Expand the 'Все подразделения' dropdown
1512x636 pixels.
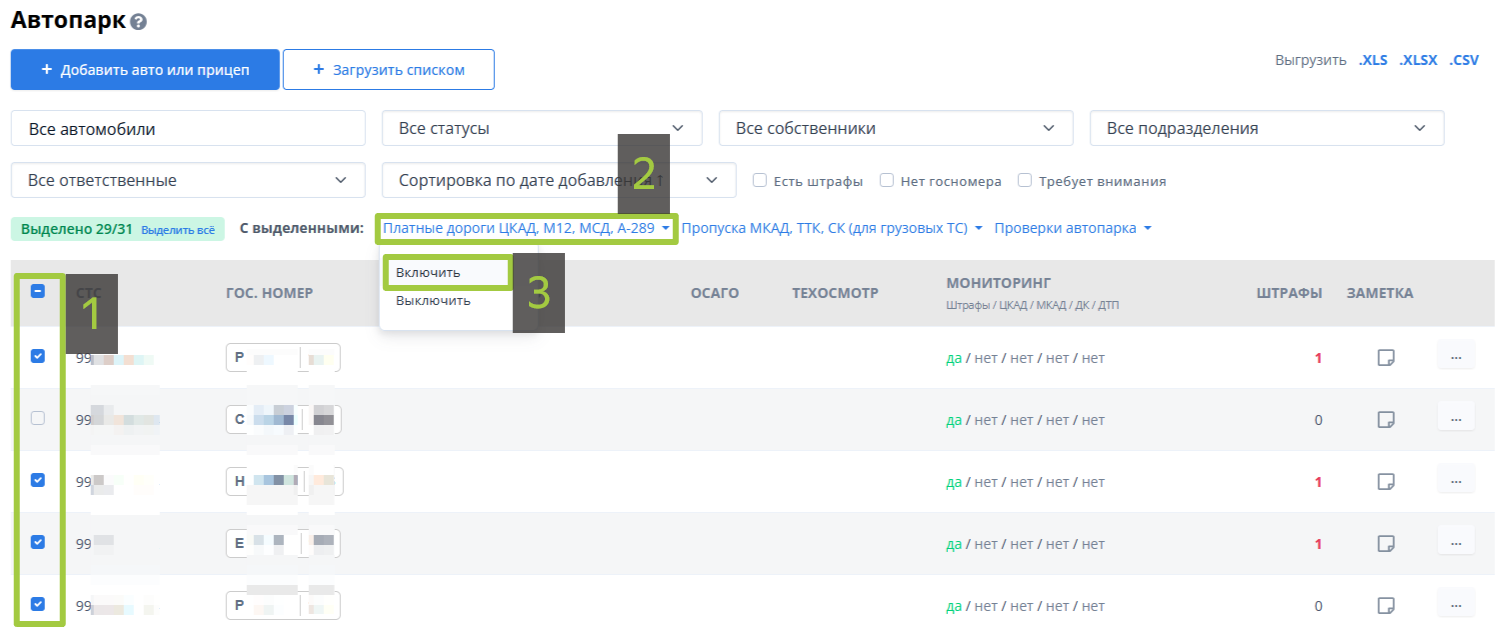tap(1266, 128)
